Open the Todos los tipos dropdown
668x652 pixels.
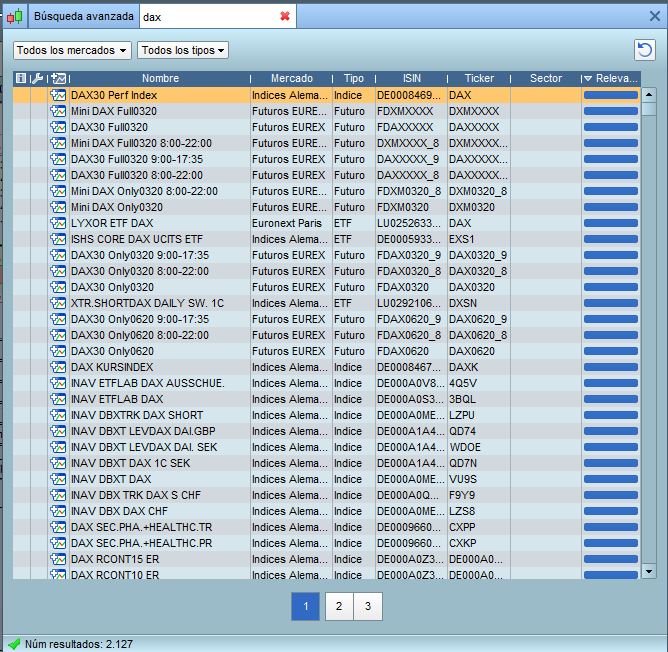click(183, 50)
